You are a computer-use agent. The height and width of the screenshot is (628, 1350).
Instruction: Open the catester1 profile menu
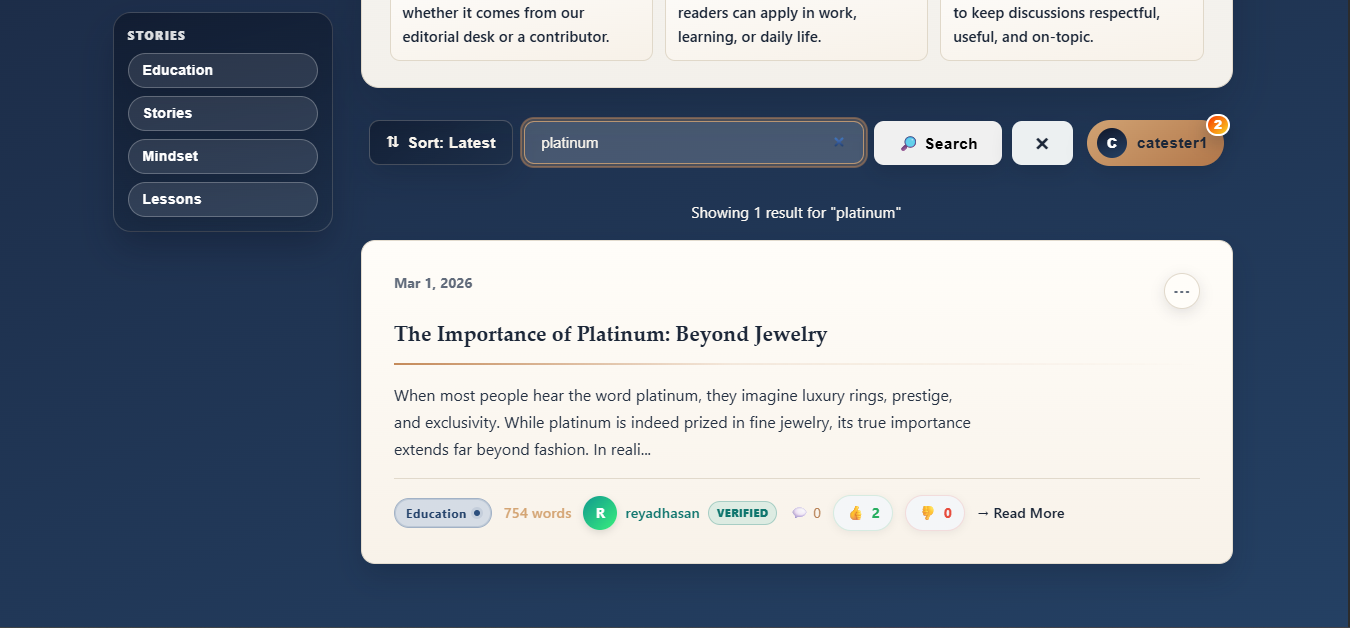pyautogui.click(x=1155, y=143)
